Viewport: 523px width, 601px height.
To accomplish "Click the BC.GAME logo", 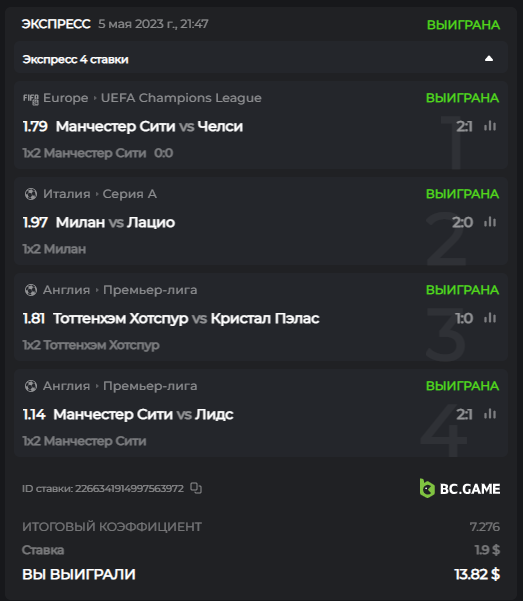I will pos(460,488).
